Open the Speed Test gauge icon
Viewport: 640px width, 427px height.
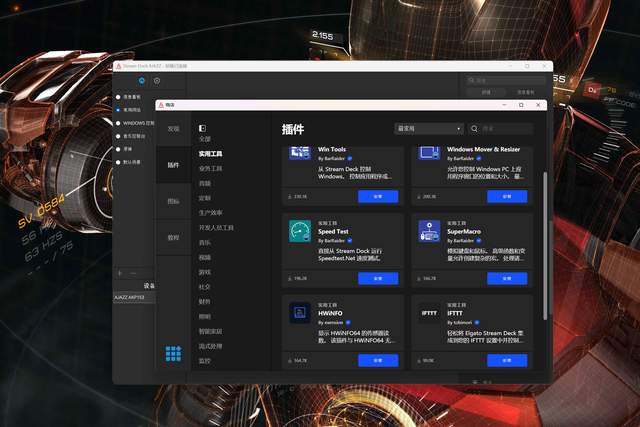(300, 231)
